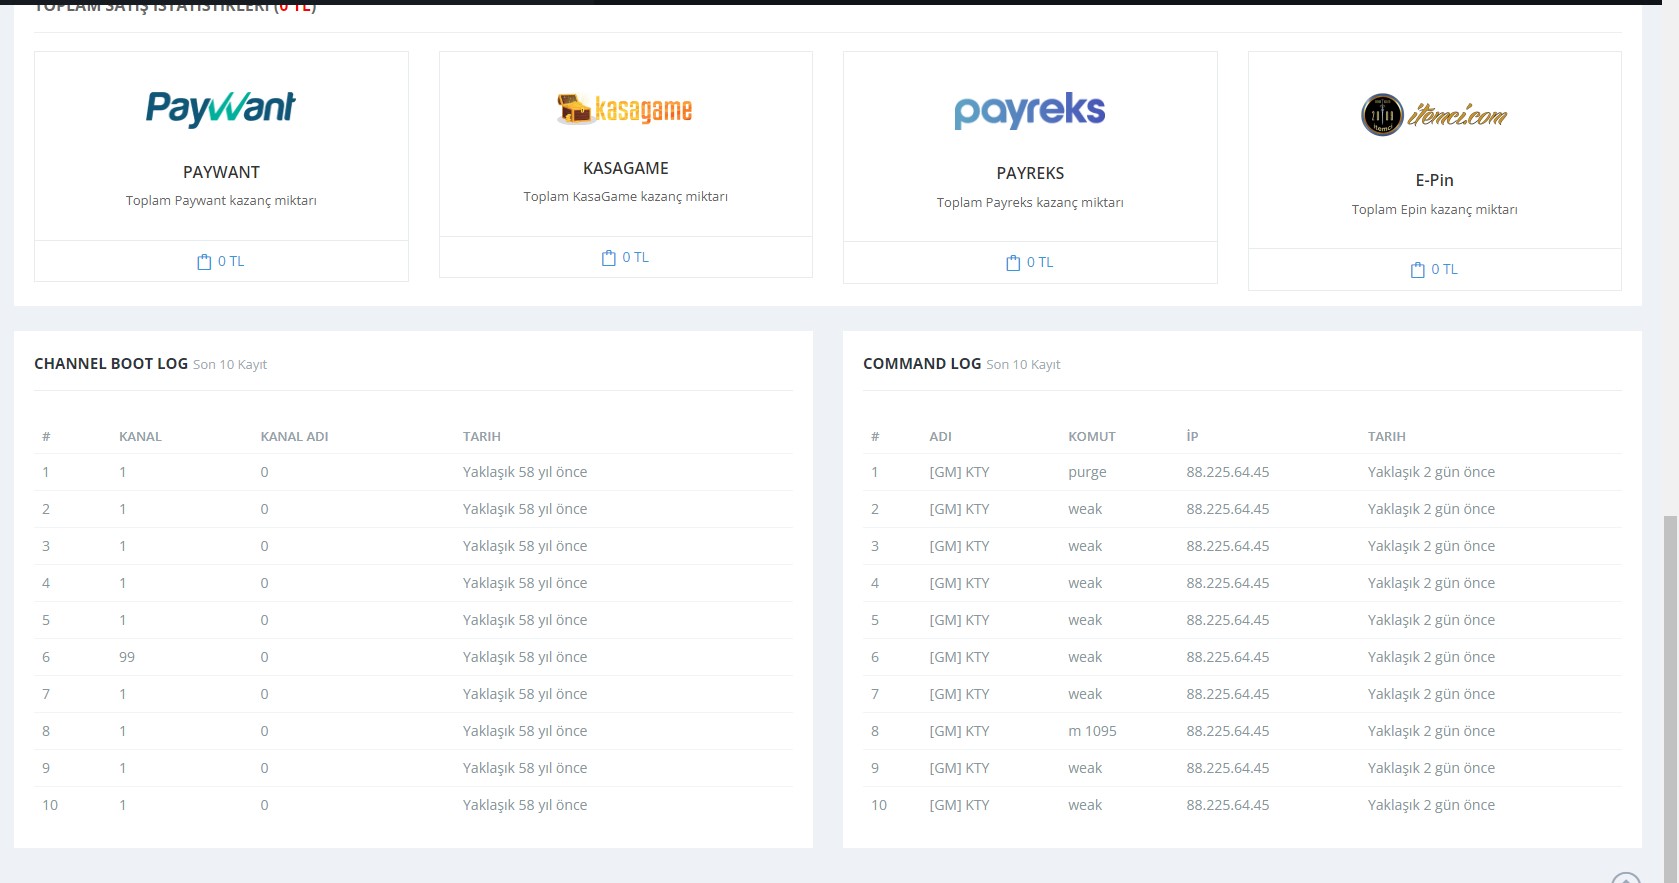Screen dimensions: 1679x883
Task: Click clipboard icon in Paywant card
Action: point(204,262)
